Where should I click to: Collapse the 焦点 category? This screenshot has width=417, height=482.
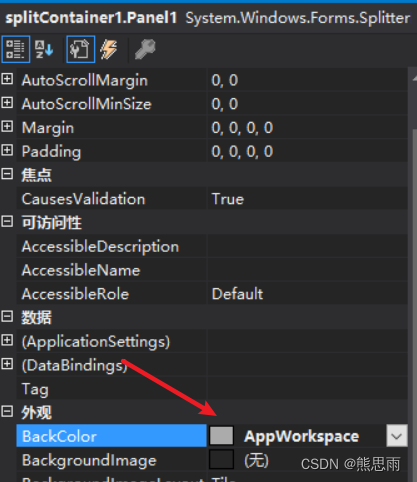pos(7,174)
